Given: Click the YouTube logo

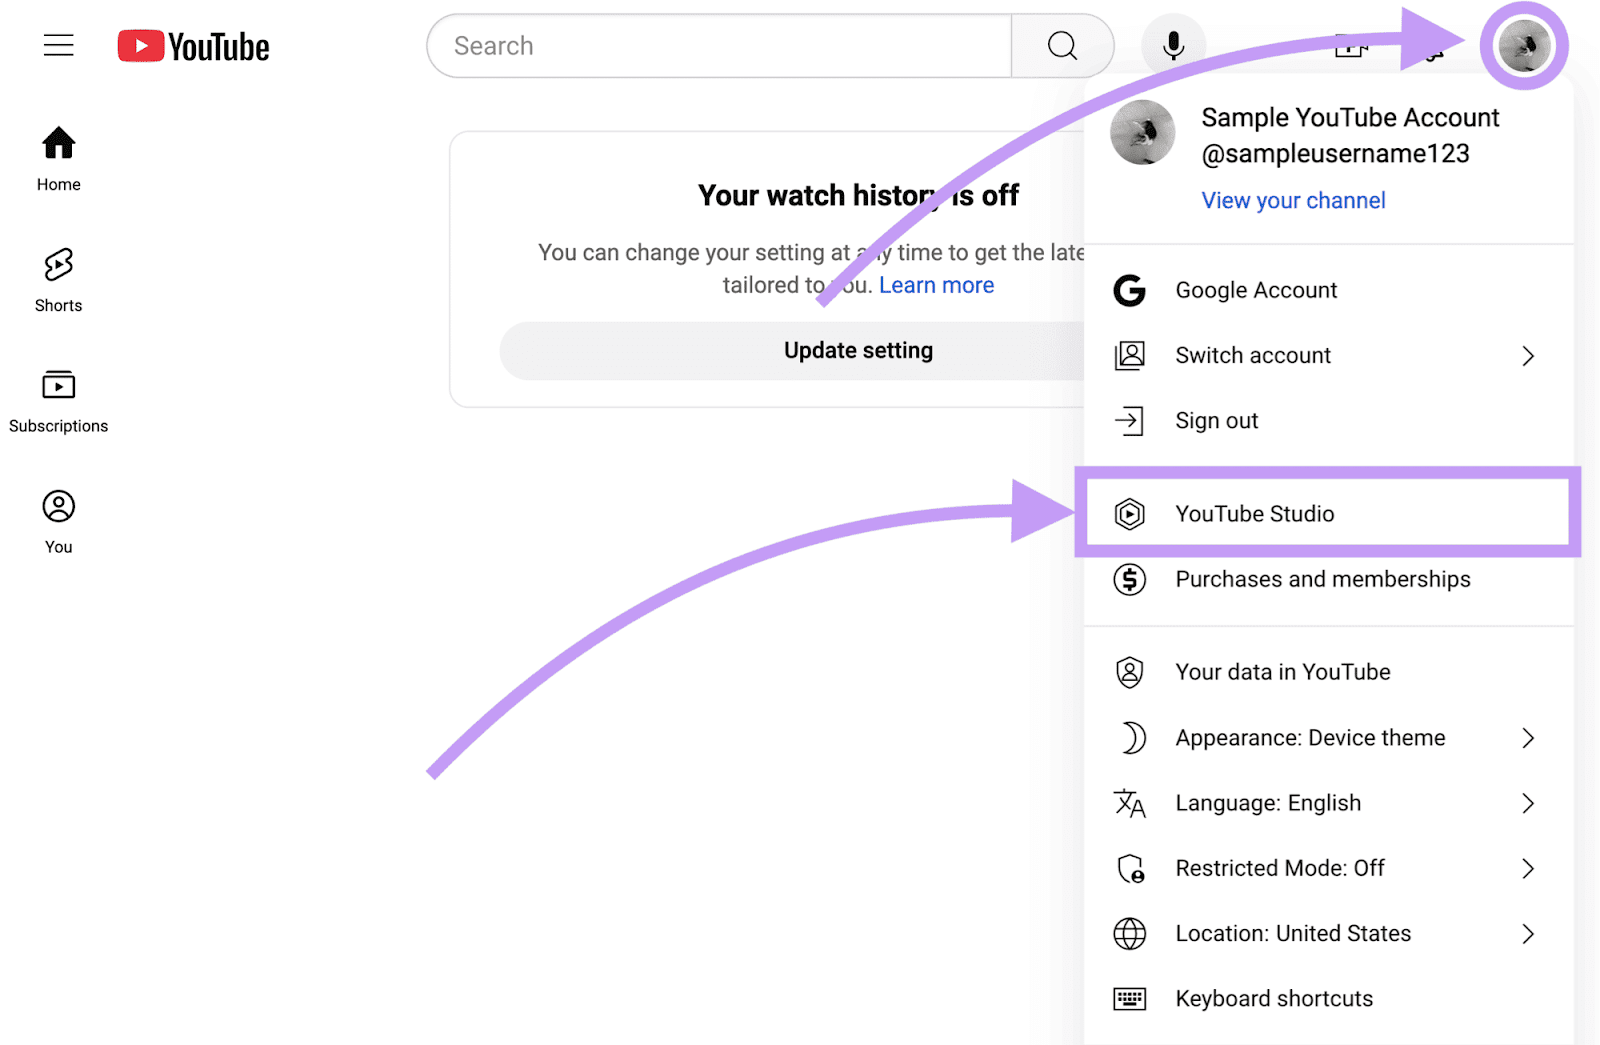Looking at the screenshot, I should point(192,45).
